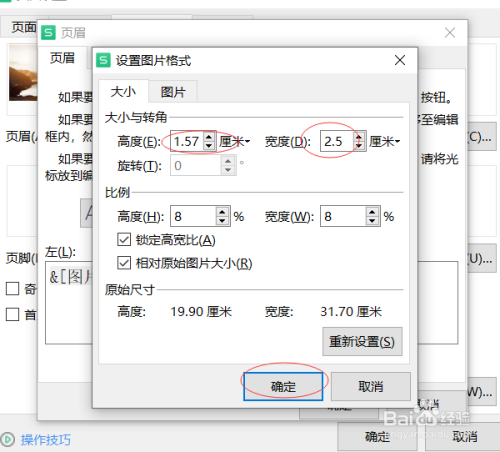This screenshot has width=500, height=452.
Task: Select the 大小 tab
Action: pos(123,91)
